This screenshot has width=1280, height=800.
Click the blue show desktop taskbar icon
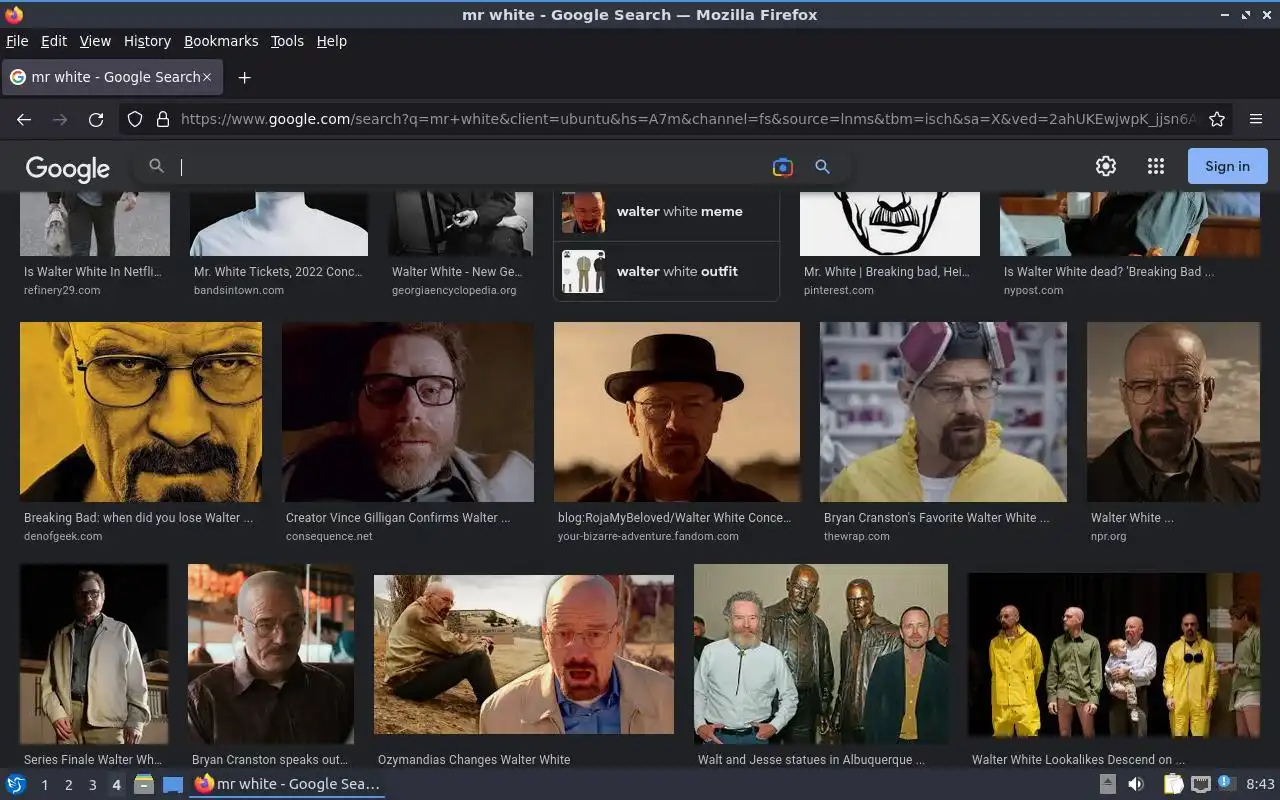tap(173, 785)
